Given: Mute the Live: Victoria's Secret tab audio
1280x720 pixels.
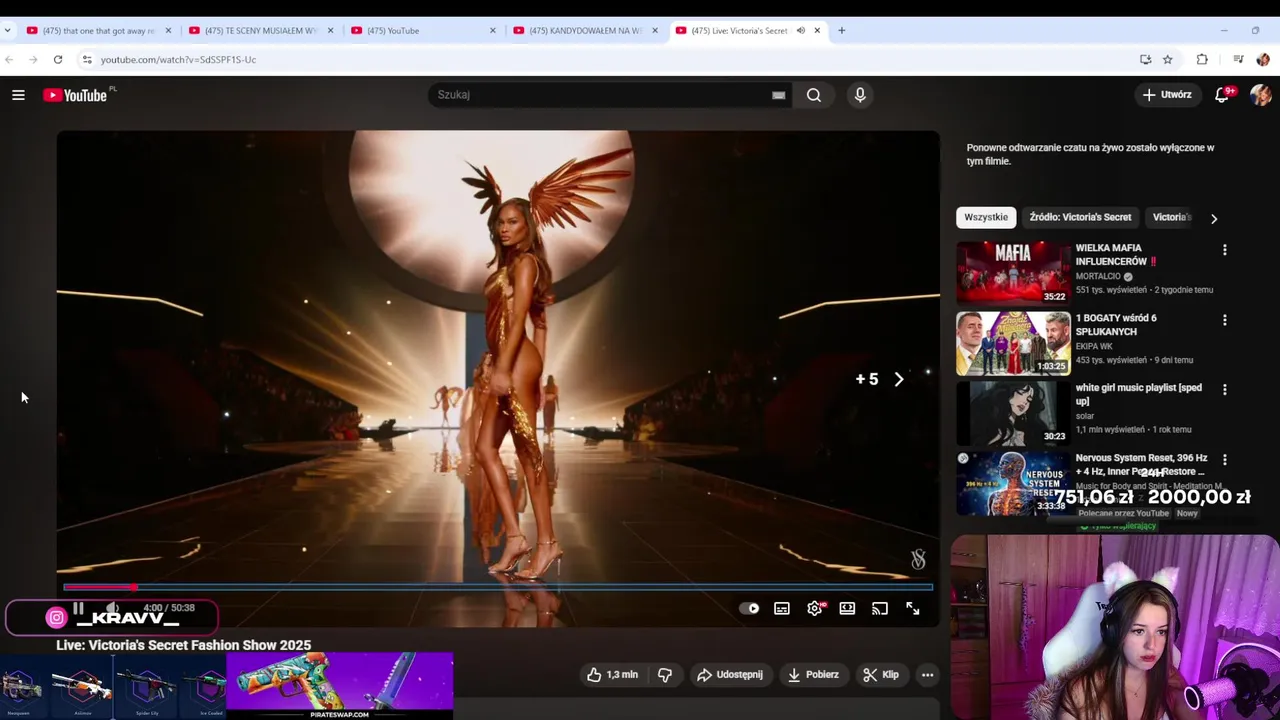Looking at the screenshot, I should (800, 31).
